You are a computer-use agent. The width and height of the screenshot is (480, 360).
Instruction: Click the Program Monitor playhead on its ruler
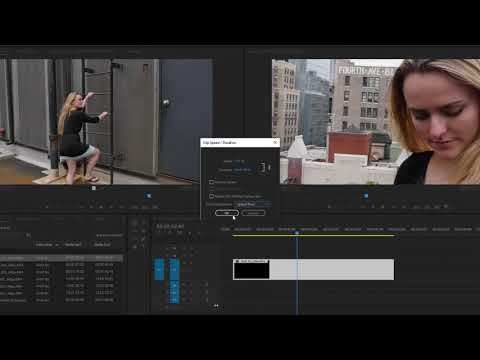tap(366, 196)
